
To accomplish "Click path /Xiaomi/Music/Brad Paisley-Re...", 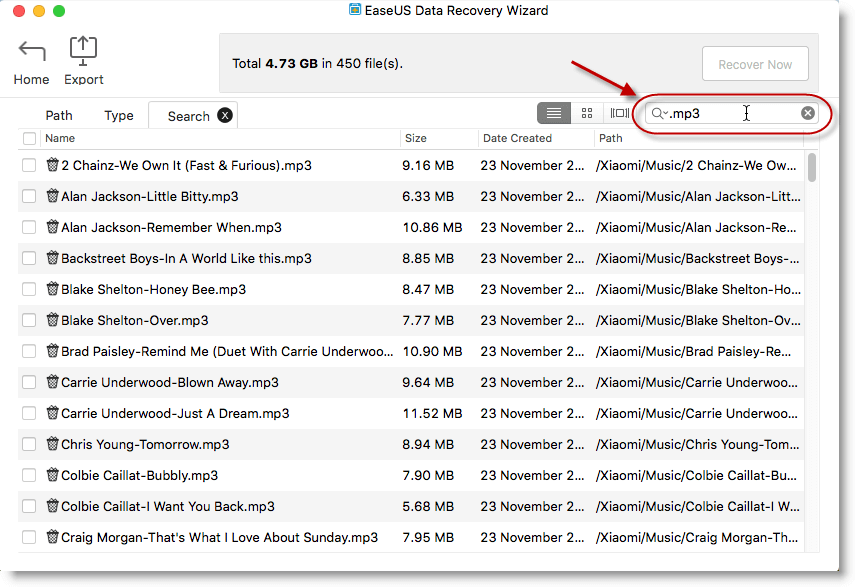I will tap(693, 352).
